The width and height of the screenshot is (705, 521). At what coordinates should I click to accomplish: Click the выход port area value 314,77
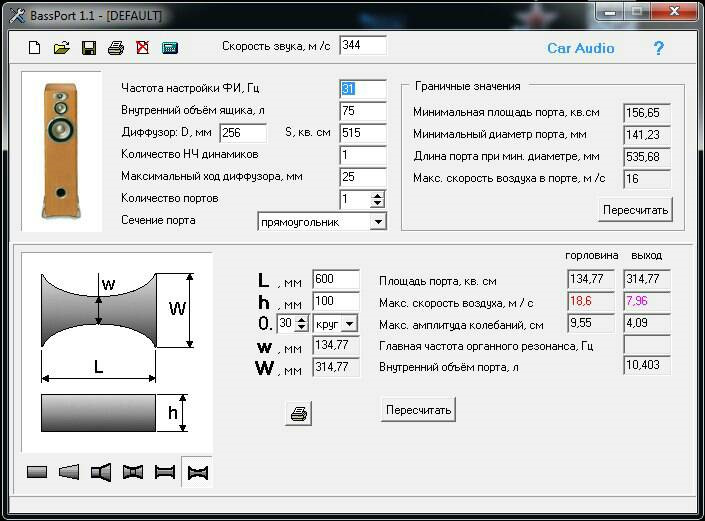(647, 279)
